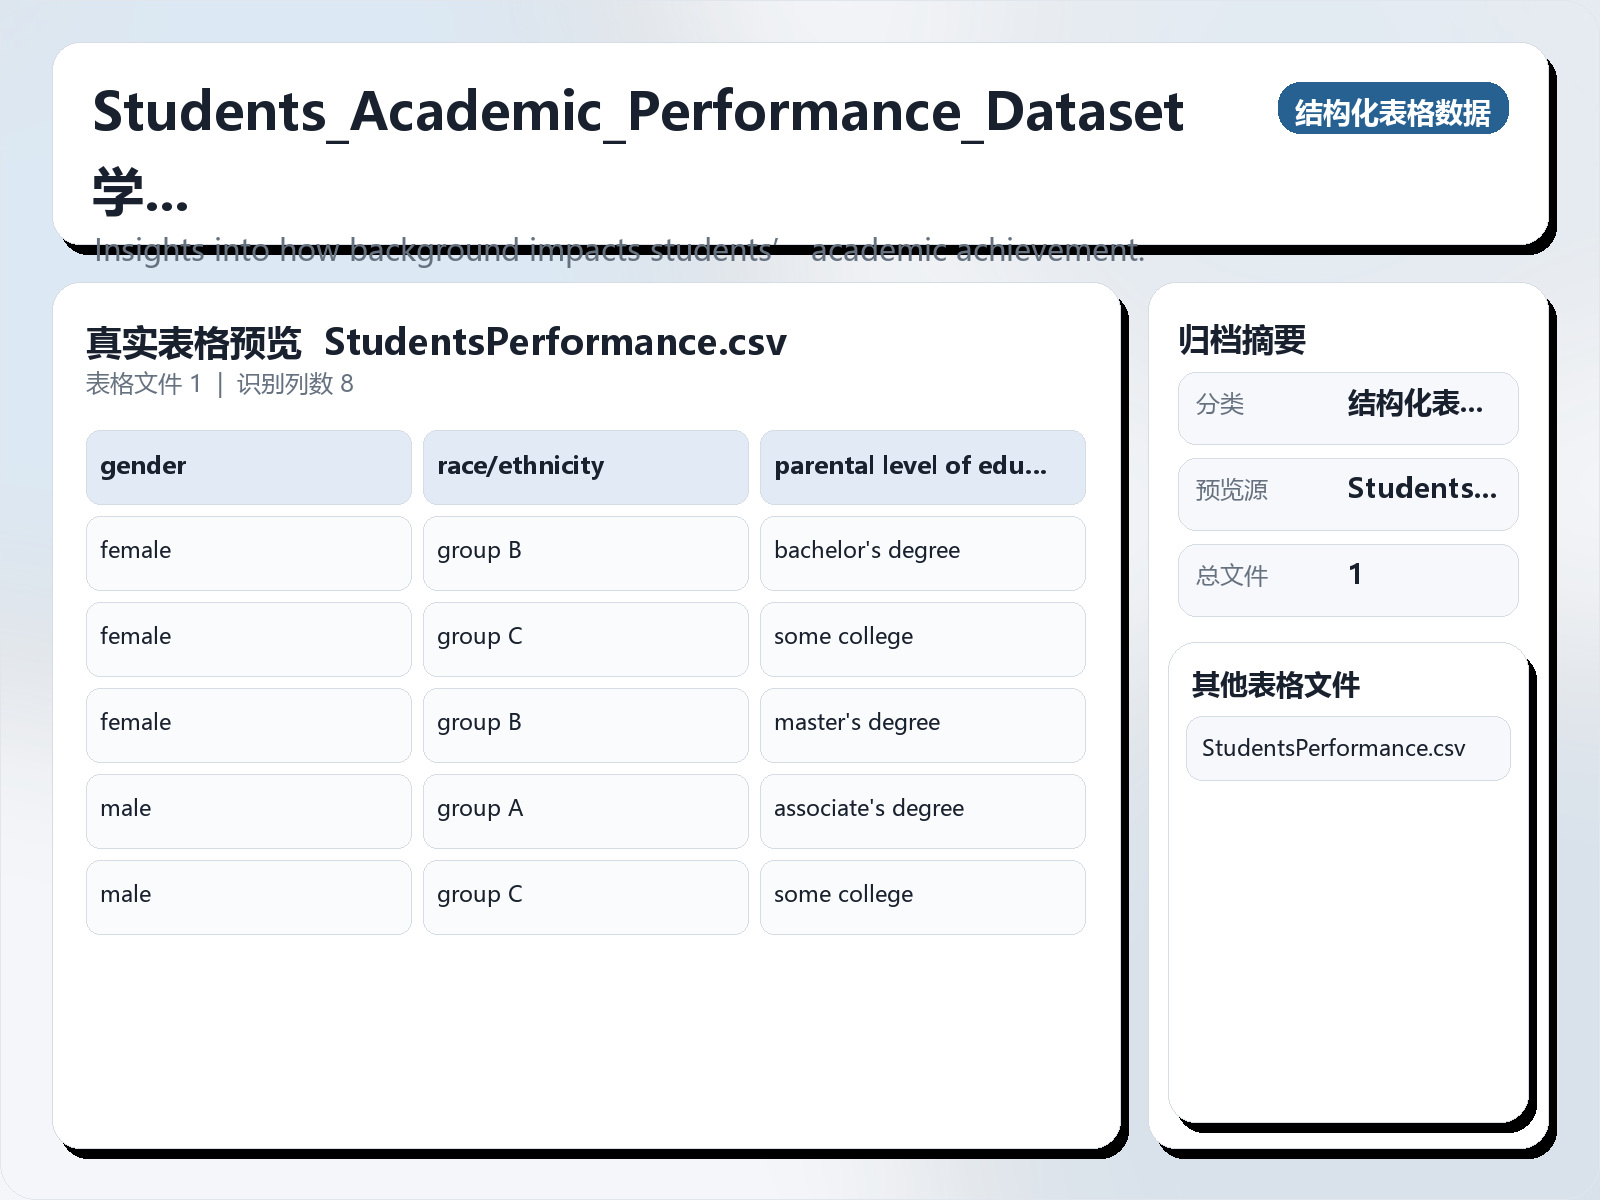This screenshot has height=1200, width=1600.
Task: Click the 总文件 count value 1
Action: (1355, 575)
